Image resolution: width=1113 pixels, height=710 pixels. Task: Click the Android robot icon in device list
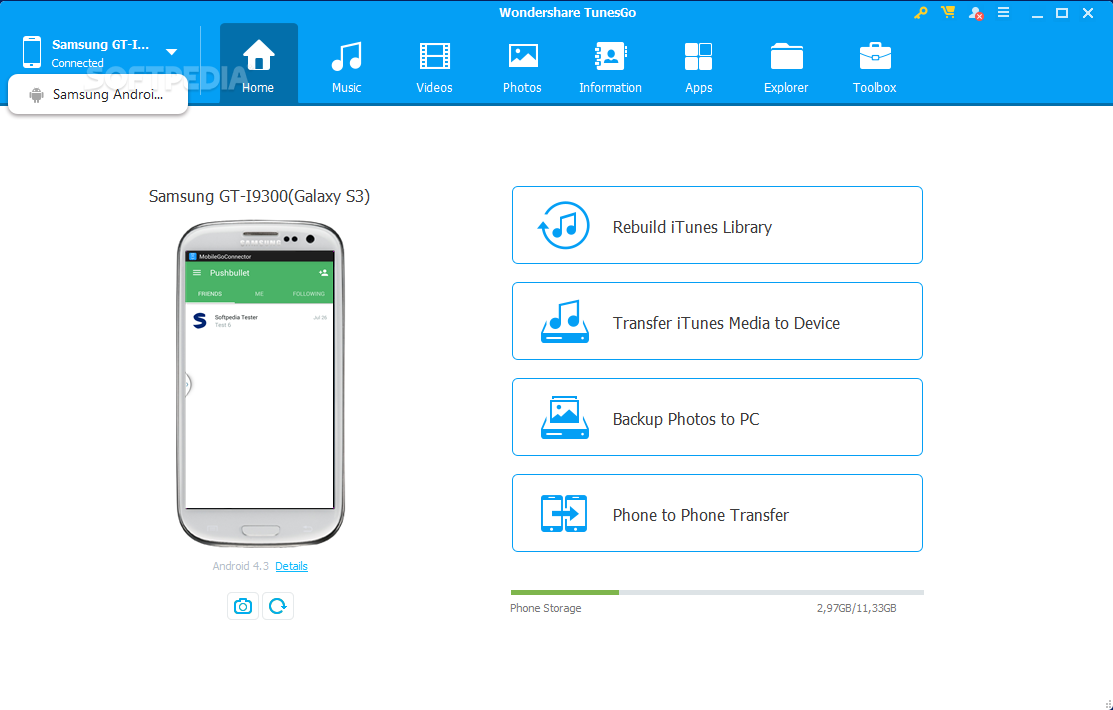pyautogui.click(x=36, y=95)
